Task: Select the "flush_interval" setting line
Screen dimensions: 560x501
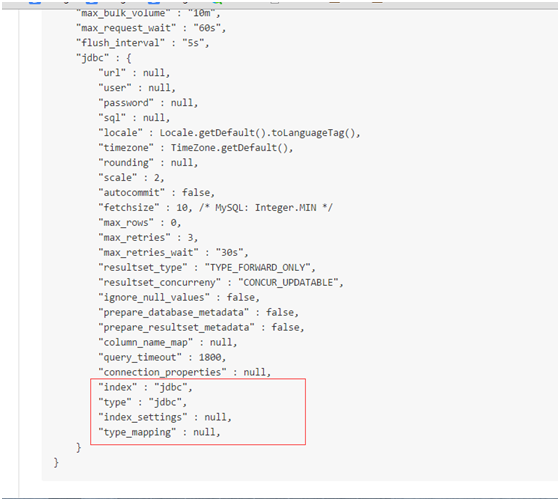Action: (142, 43)
